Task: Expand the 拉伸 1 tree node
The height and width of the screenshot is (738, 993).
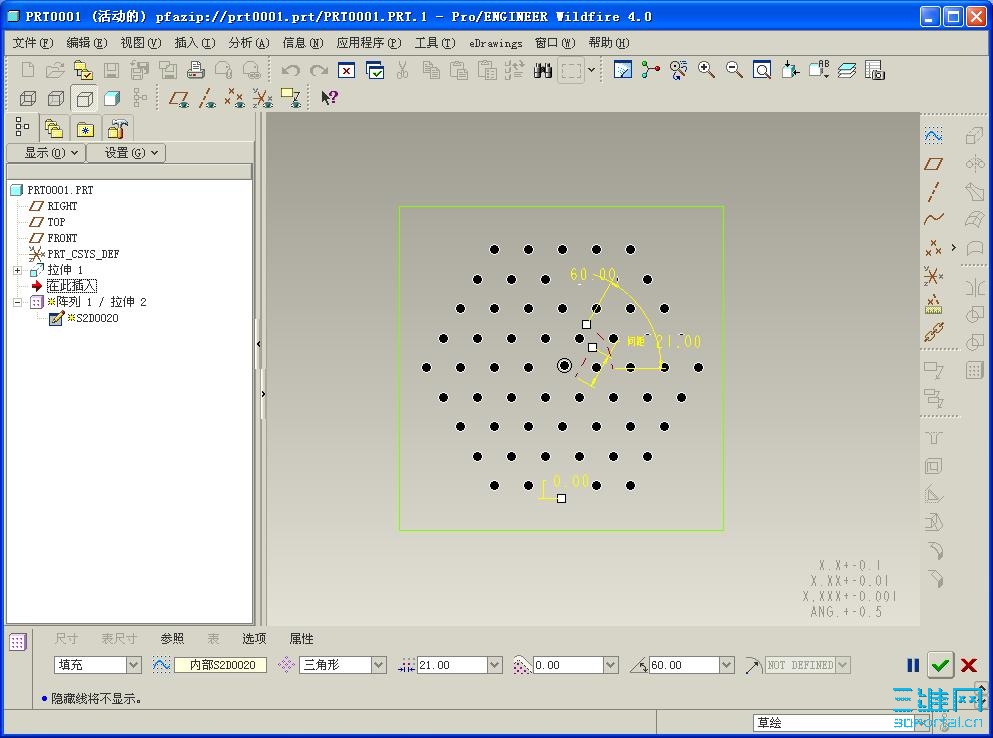Action: [x=18, y=270]
